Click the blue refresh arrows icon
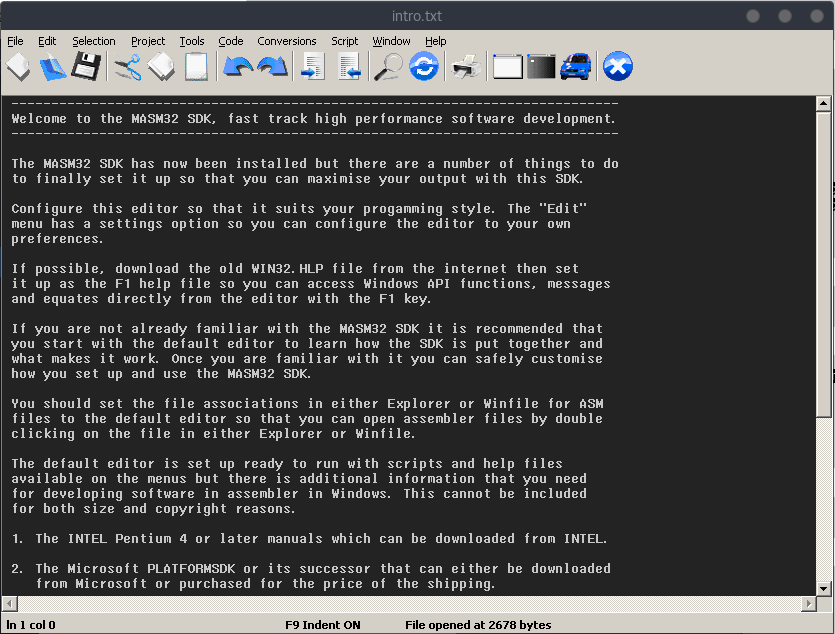This screenshot has height=634, width=835. click(424, 67)
